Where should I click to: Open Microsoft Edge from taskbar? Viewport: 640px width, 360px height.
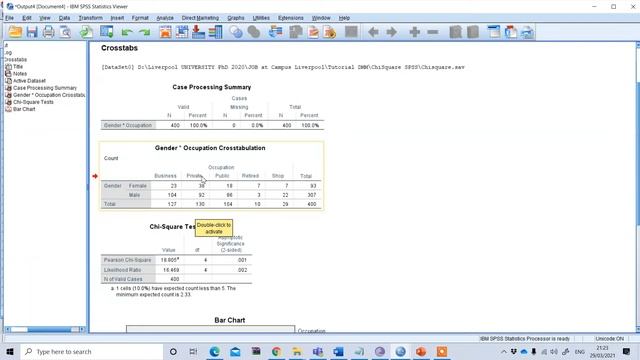(215, 351)
